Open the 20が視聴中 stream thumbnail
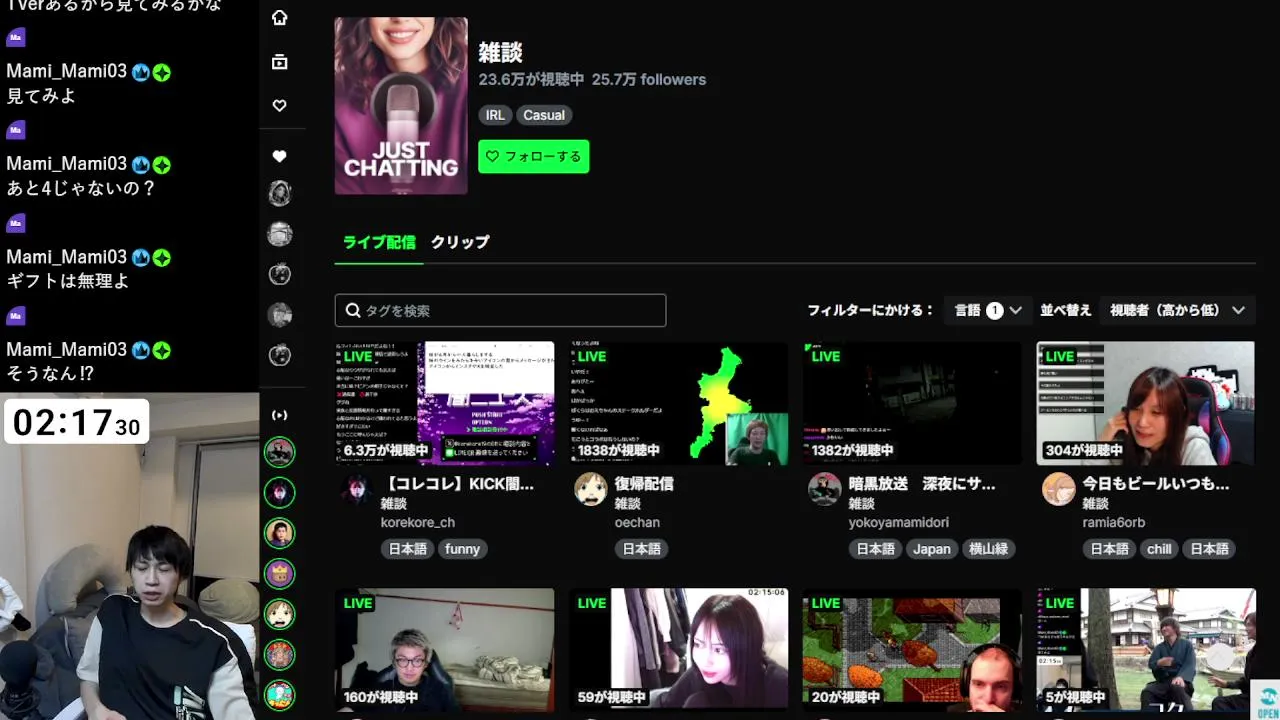Image resolution: width=1280 pixels, height=720 pixels. coord(912,650)
